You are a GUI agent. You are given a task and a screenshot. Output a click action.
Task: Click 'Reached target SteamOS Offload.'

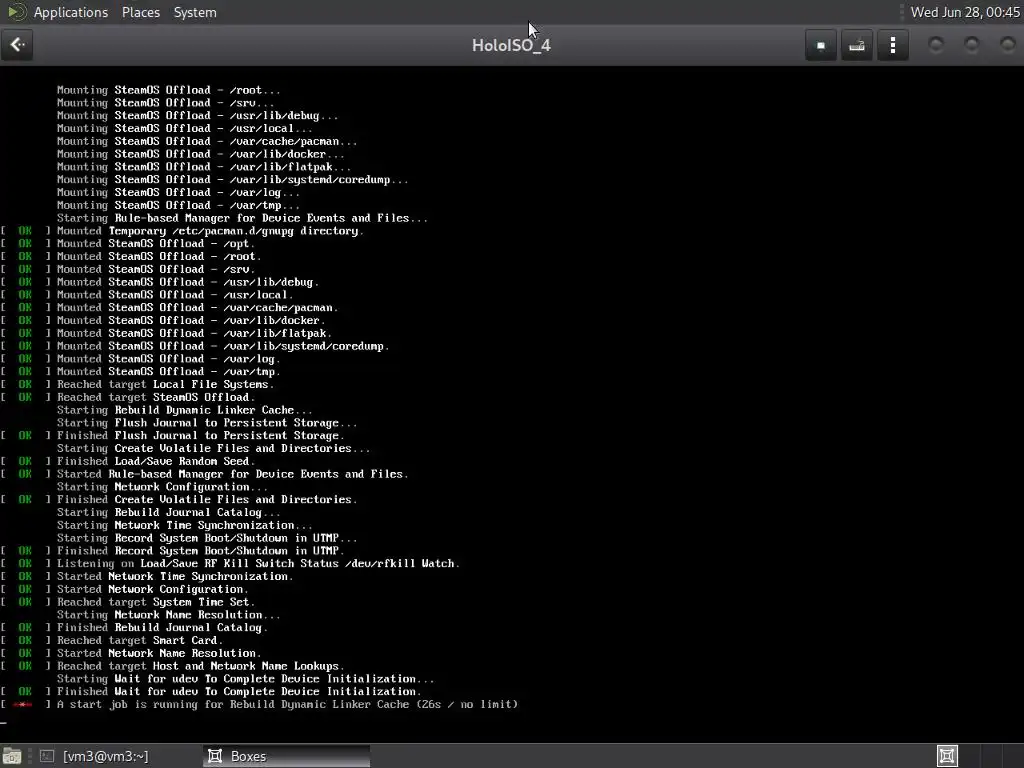pos(156,397)
